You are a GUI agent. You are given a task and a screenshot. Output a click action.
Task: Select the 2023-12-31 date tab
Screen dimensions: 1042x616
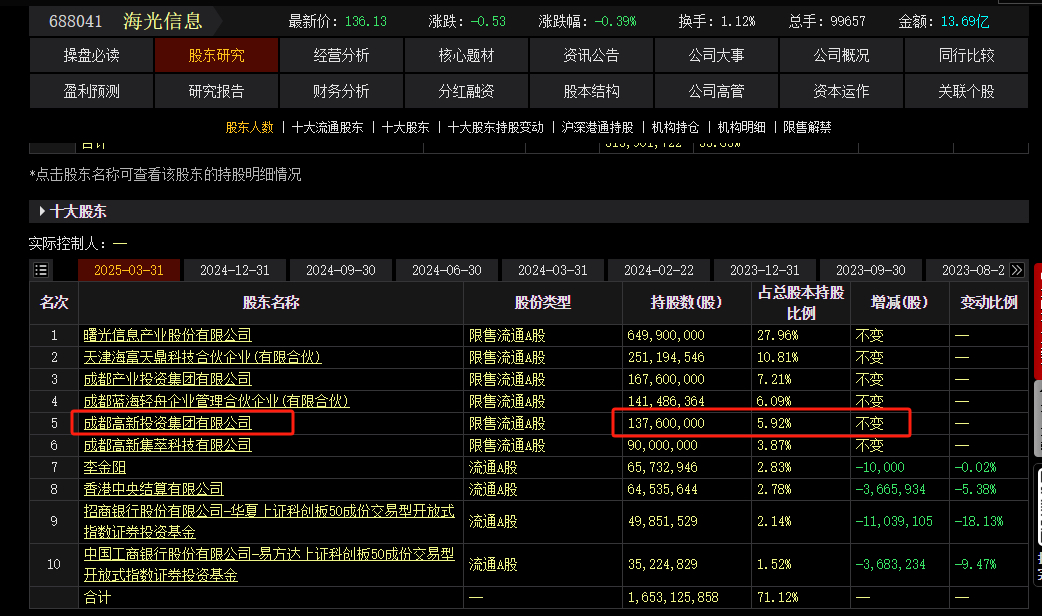764,270
